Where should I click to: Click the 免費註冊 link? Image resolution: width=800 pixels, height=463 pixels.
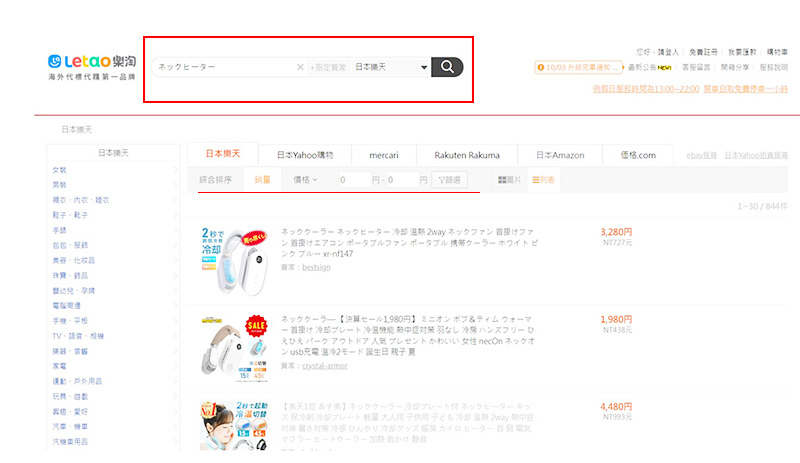(x=703, y=52)
